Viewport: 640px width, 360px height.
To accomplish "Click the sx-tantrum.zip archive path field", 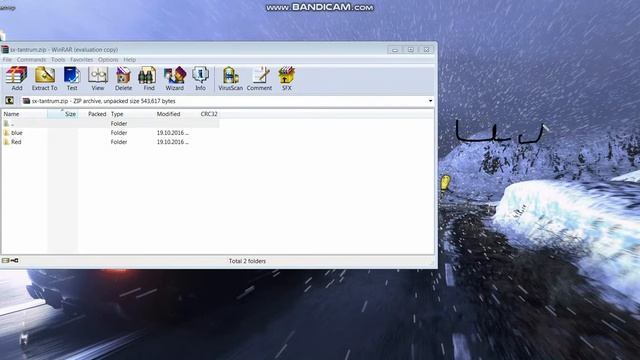I will [227, 101].
